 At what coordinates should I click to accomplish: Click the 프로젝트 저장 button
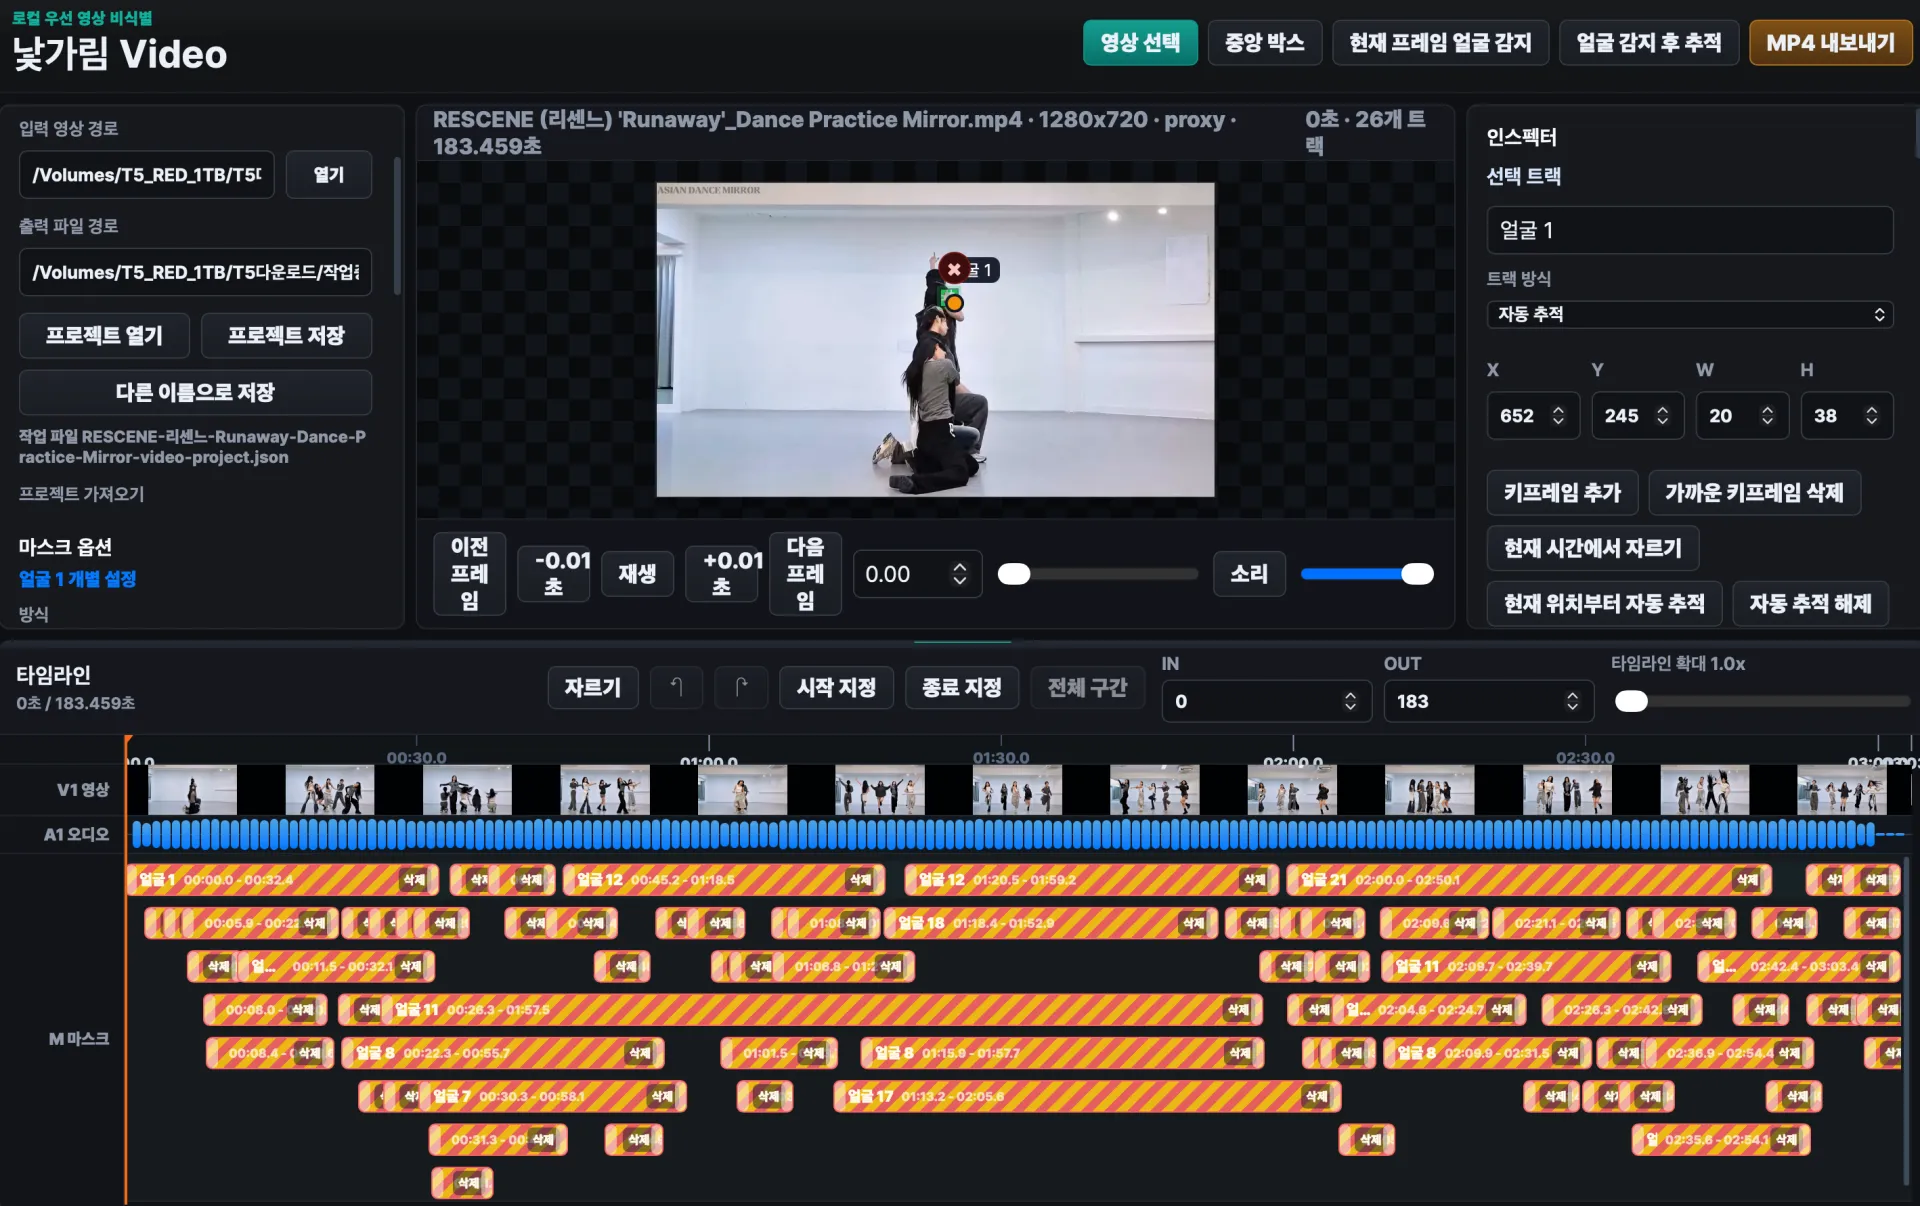(x=286, y=336)
